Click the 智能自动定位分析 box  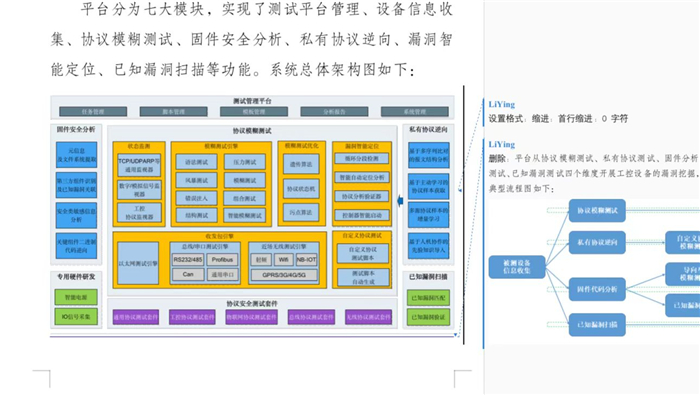[362, 178]
